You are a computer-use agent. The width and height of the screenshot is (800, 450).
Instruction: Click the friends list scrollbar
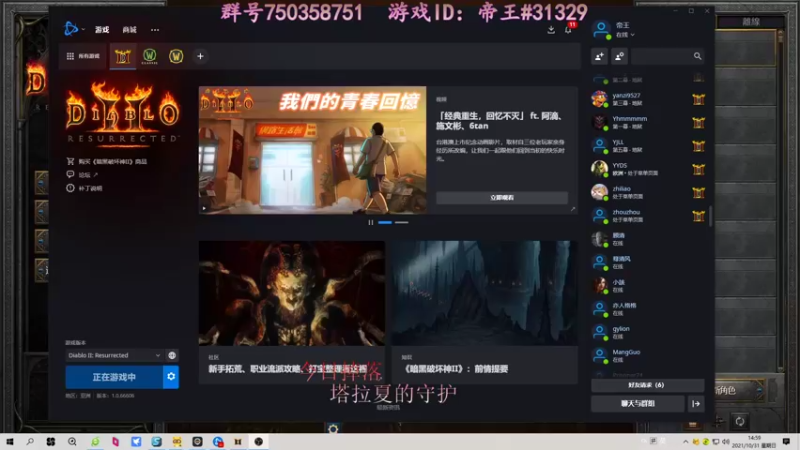coord(710,216)
